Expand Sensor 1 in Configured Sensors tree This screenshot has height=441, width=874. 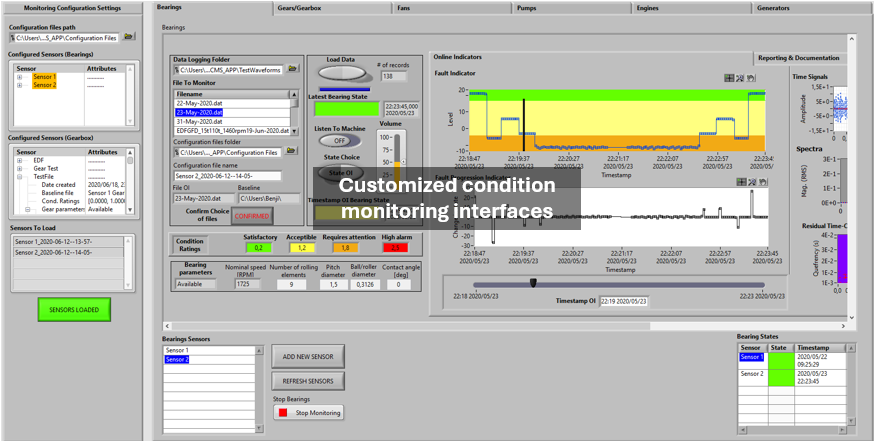point(19,77)
